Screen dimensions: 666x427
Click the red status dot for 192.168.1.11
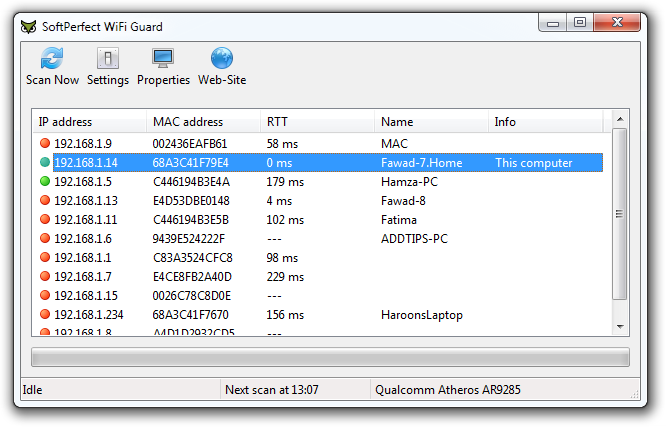click(45, 219)
